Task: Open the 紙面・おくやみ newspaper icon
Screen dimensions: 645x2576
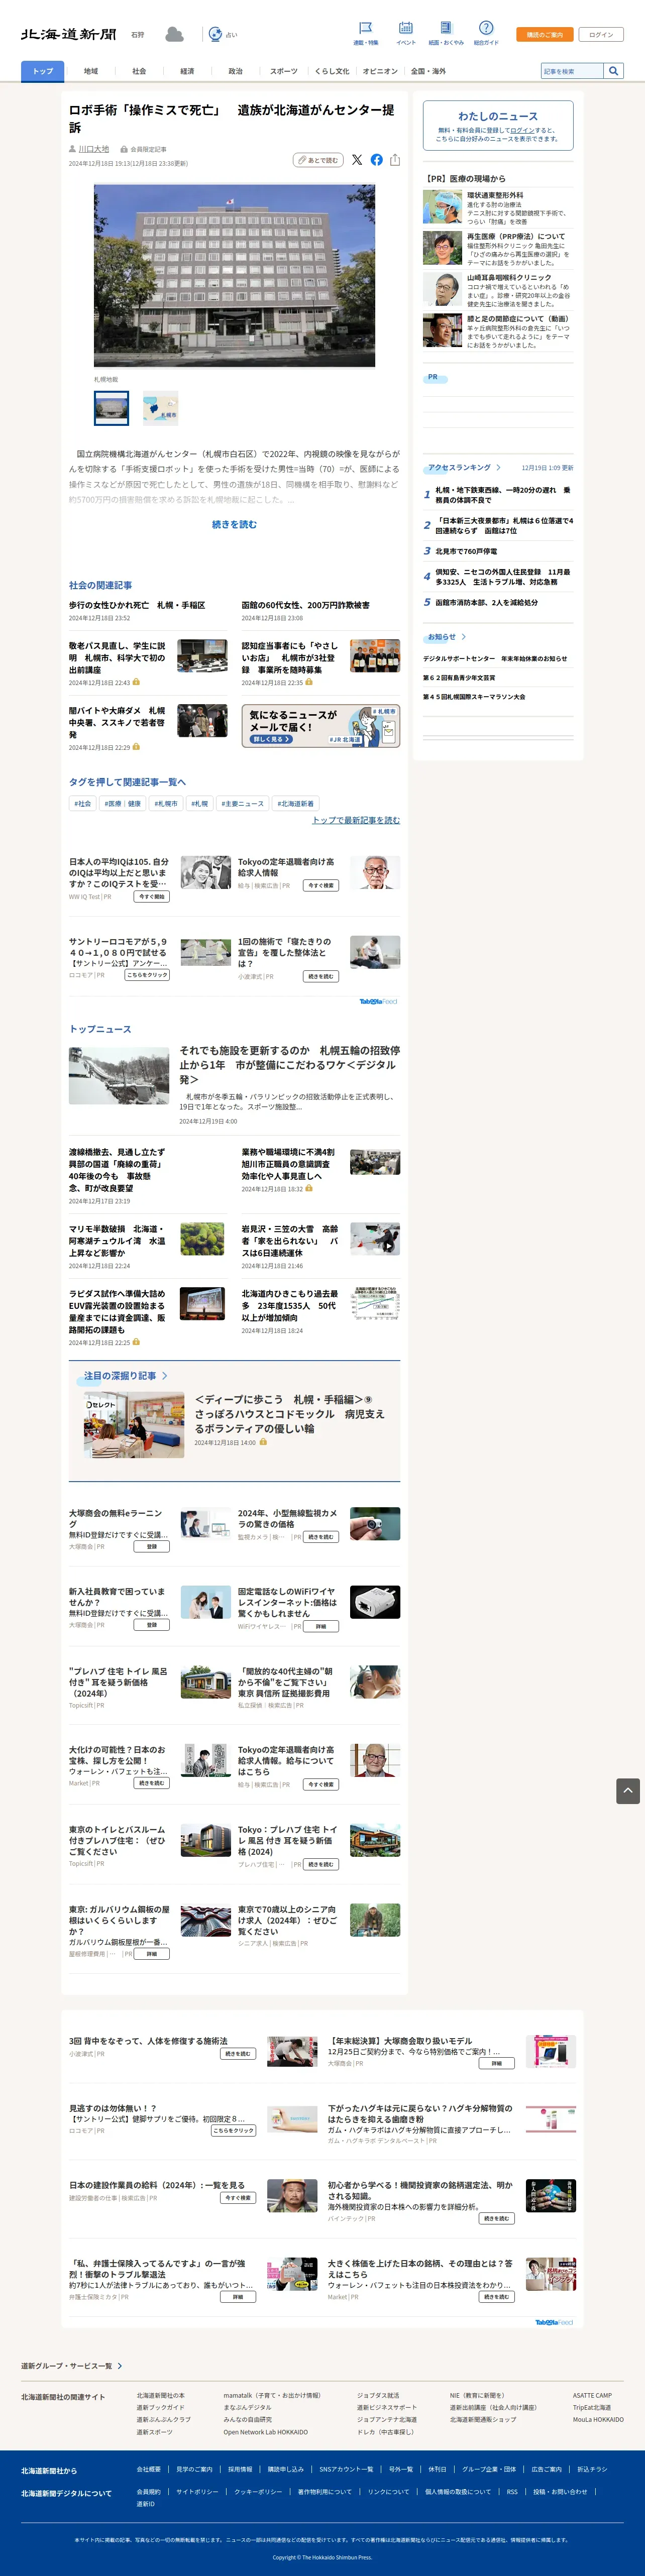Action: tap(446, 28)
